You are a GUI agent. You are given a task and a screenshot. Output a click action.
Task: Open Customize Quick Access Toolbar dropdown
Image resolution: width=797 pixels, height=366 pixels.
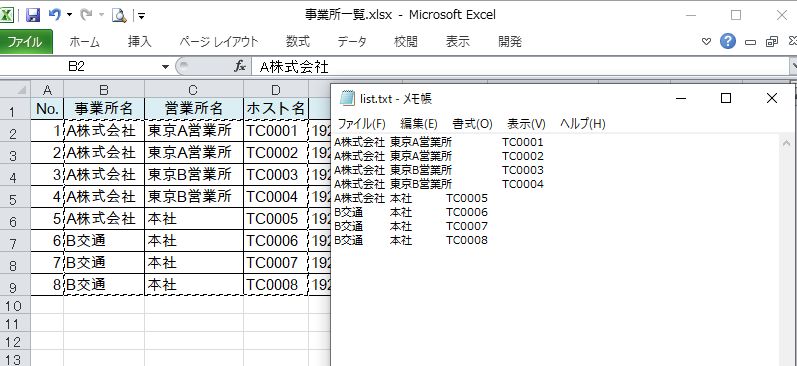click(141, 16)
